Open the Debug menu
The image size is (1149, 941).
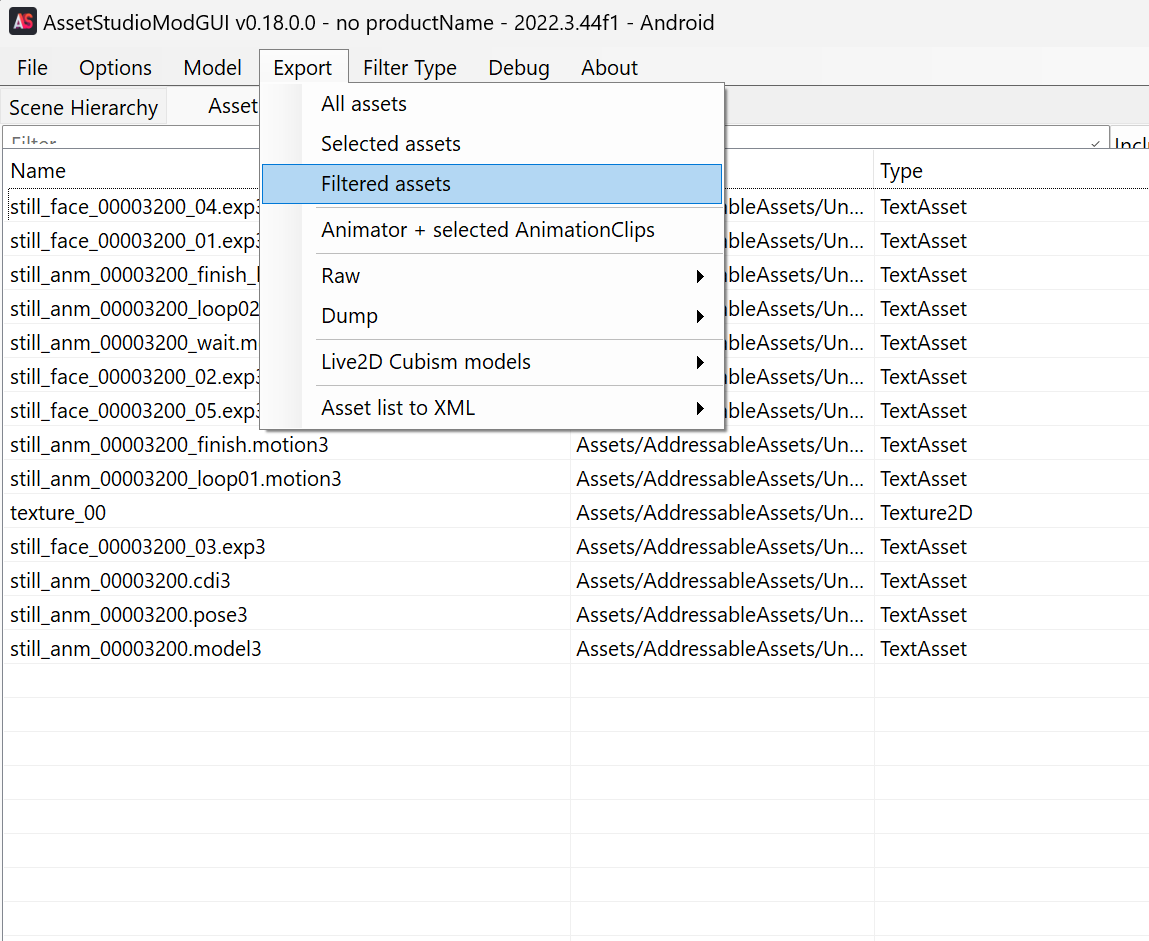519,67
